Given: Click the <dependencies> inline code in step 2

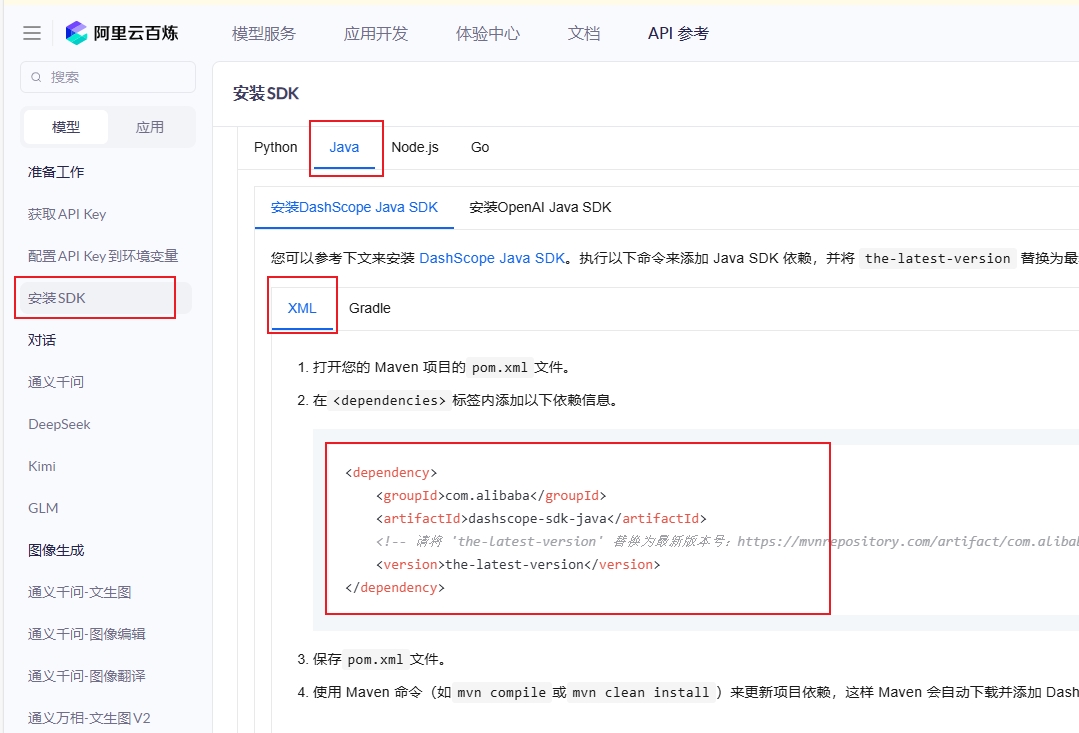Looking at the screenshot, I should tap(389, 401).
